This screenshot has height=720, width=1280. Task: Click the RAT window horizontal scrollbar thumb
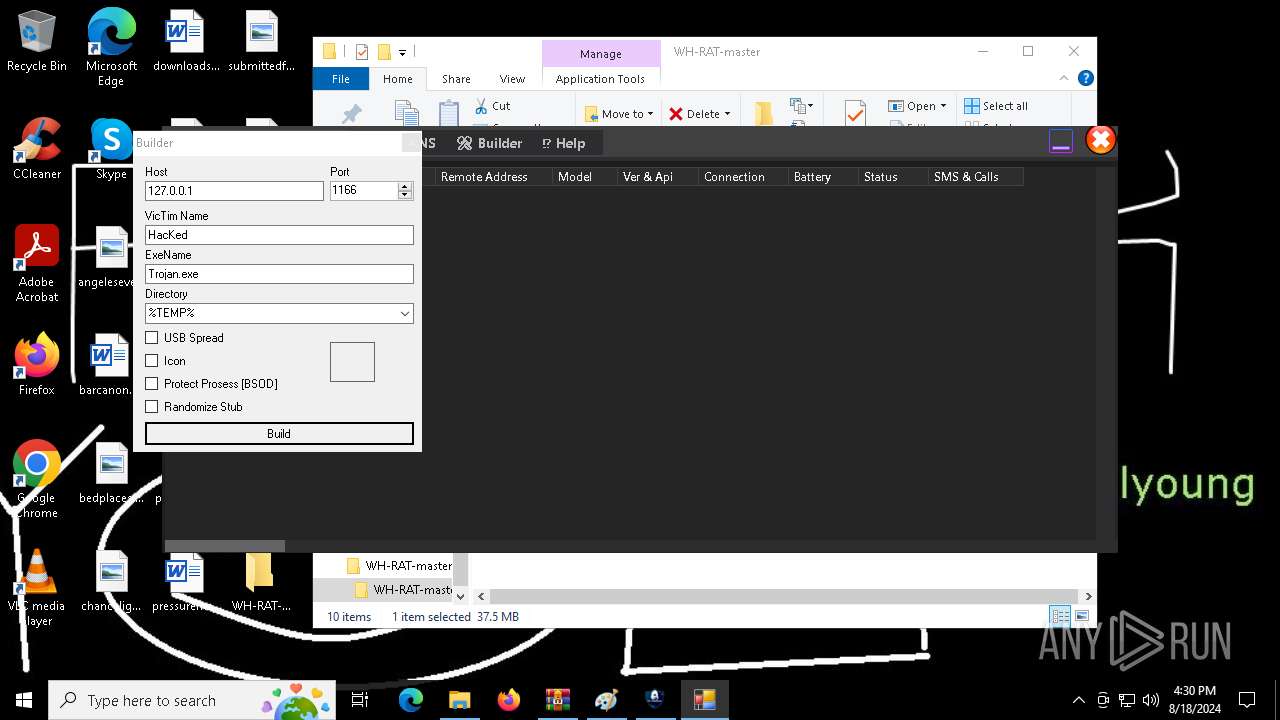point(225,546)
